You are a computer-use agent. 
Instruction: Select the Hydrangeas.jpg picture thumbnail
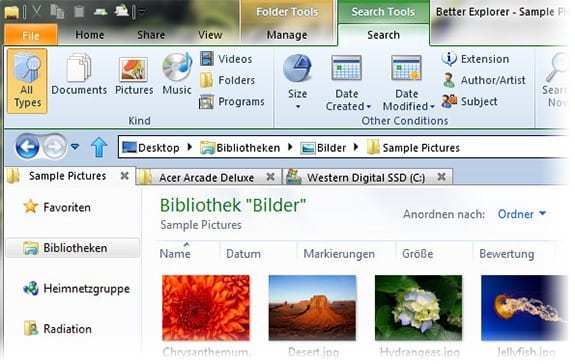point(418,308)
